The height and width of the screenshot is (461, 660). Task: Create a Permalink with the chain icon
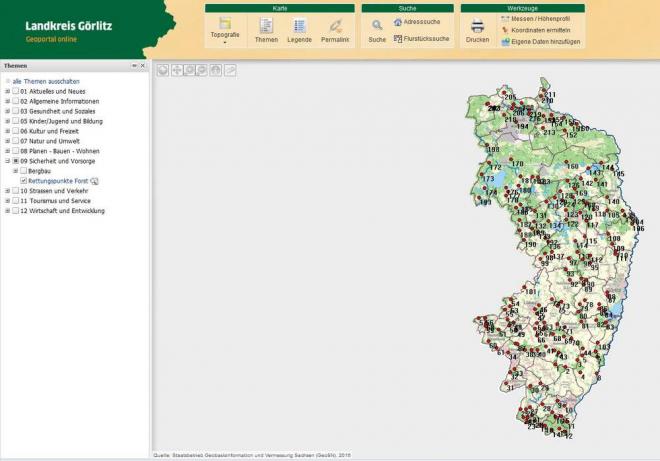(335, 26)
